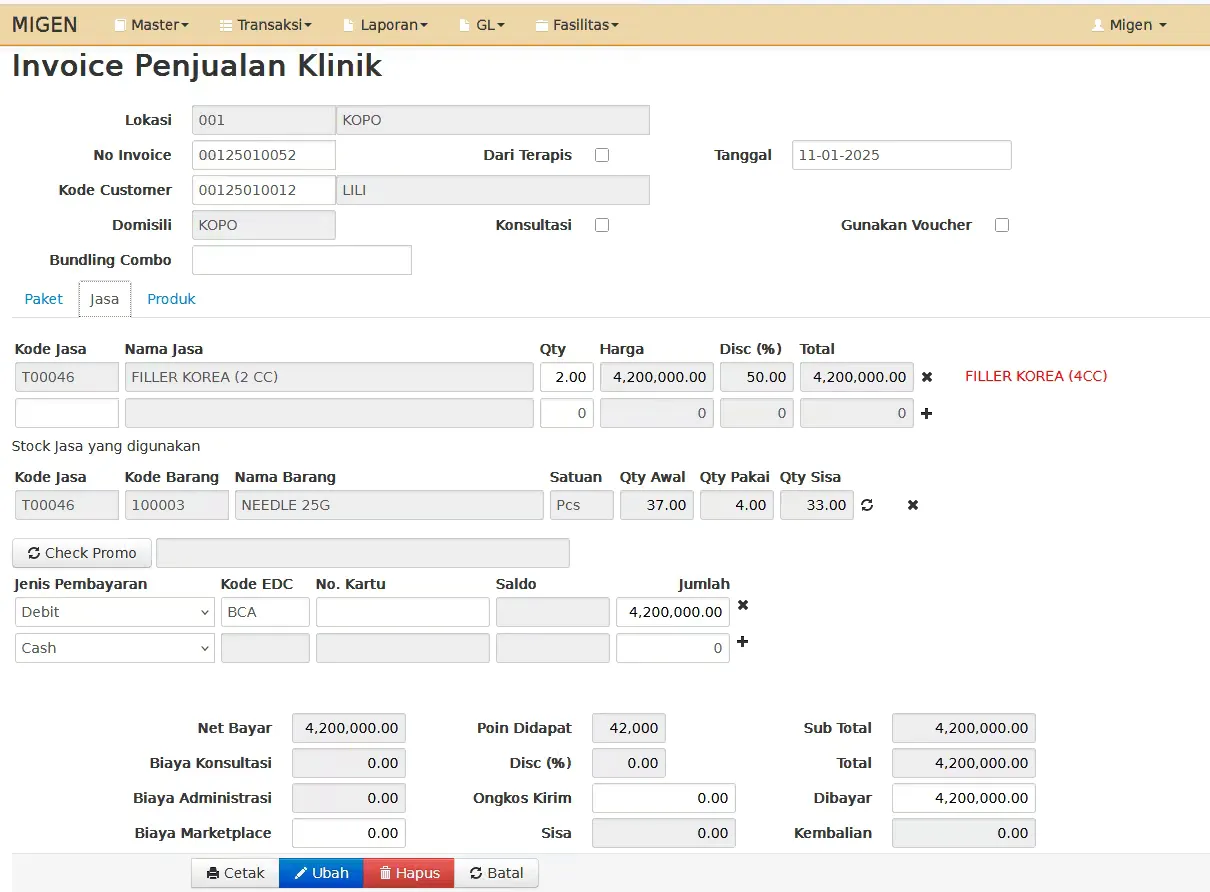Screen dimensions: 1210x892
Task: Click the Net Bayar field
Action: (349, 728)
